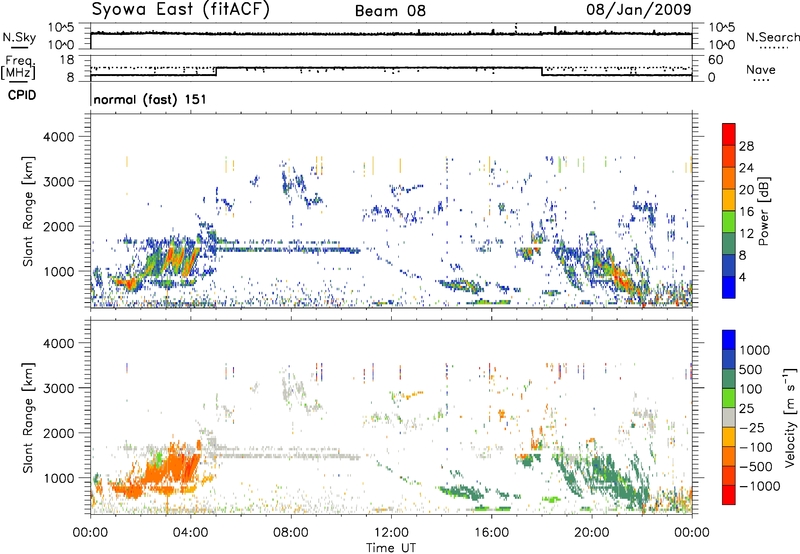Select the 'Time UT' axis title
Image resolution: width=800 pixels, height=554 pixels.
pos(391,548)
